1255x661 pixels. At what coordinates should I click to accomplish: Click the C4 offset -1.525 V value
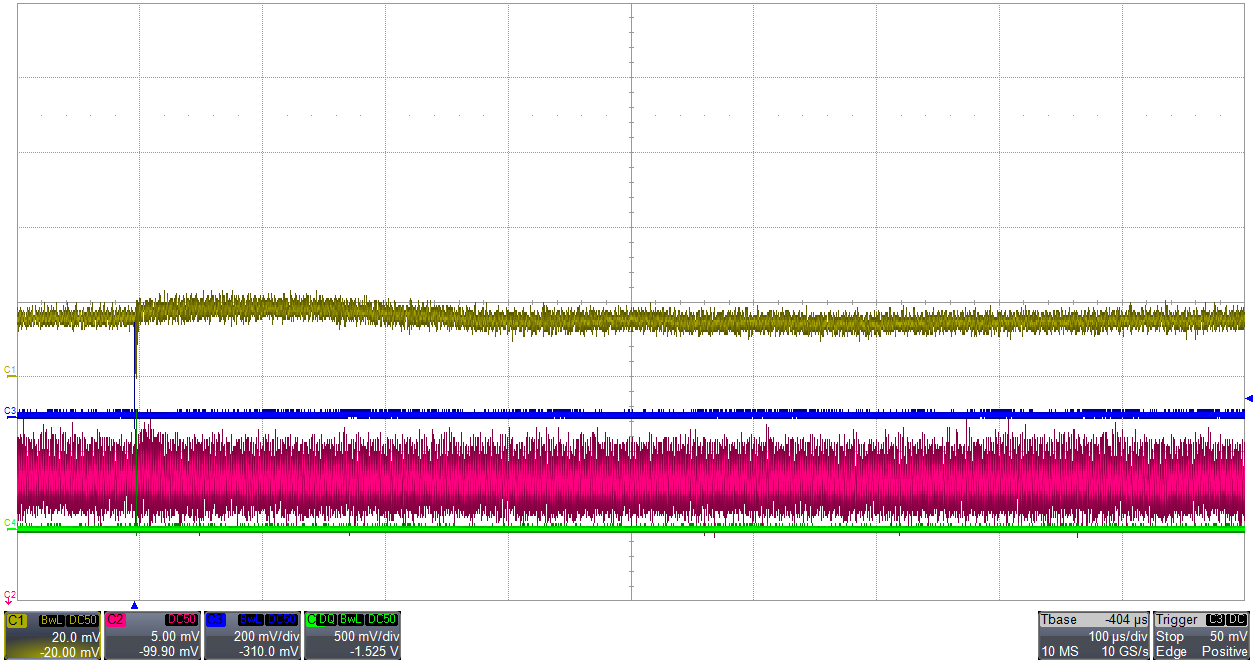(x=375, y=652)
